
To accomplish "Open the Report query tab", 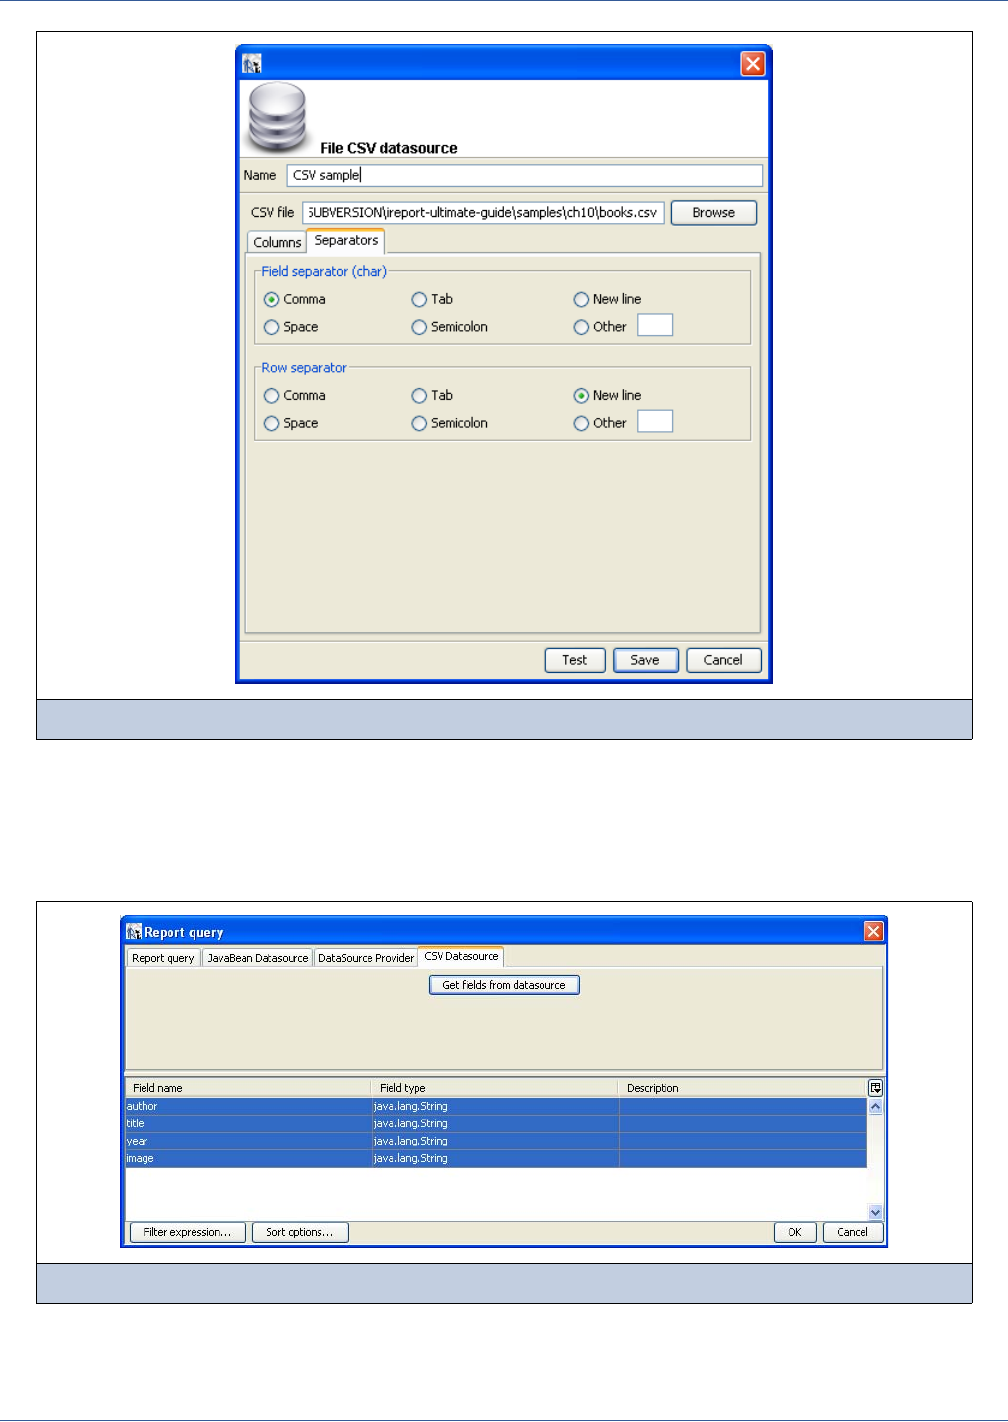I will (x=163, y=957).
